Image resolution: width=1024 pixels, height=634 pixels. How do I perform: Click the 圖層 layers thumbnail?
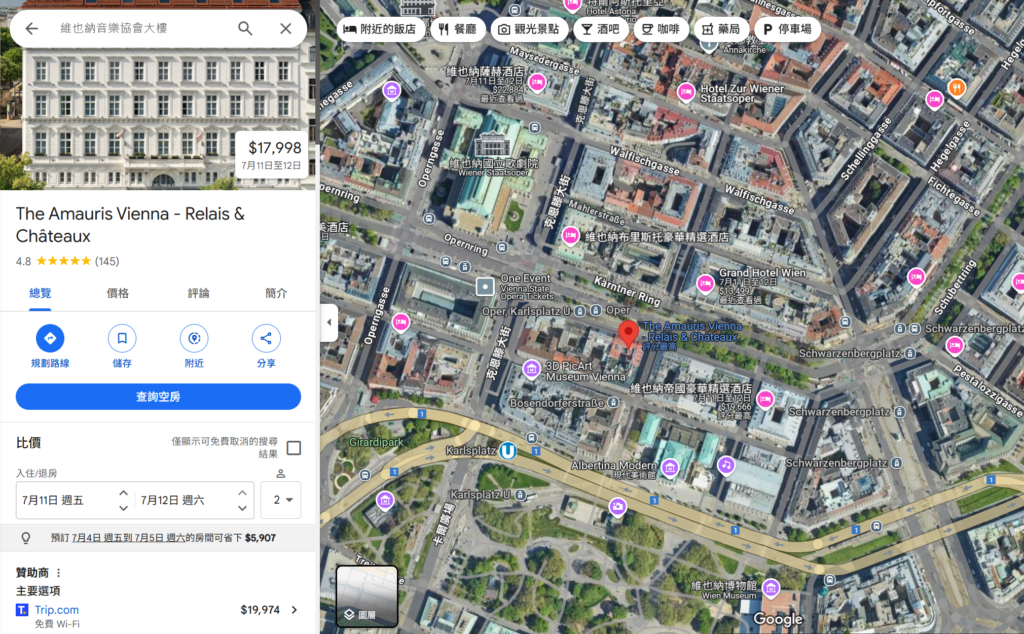367,596
